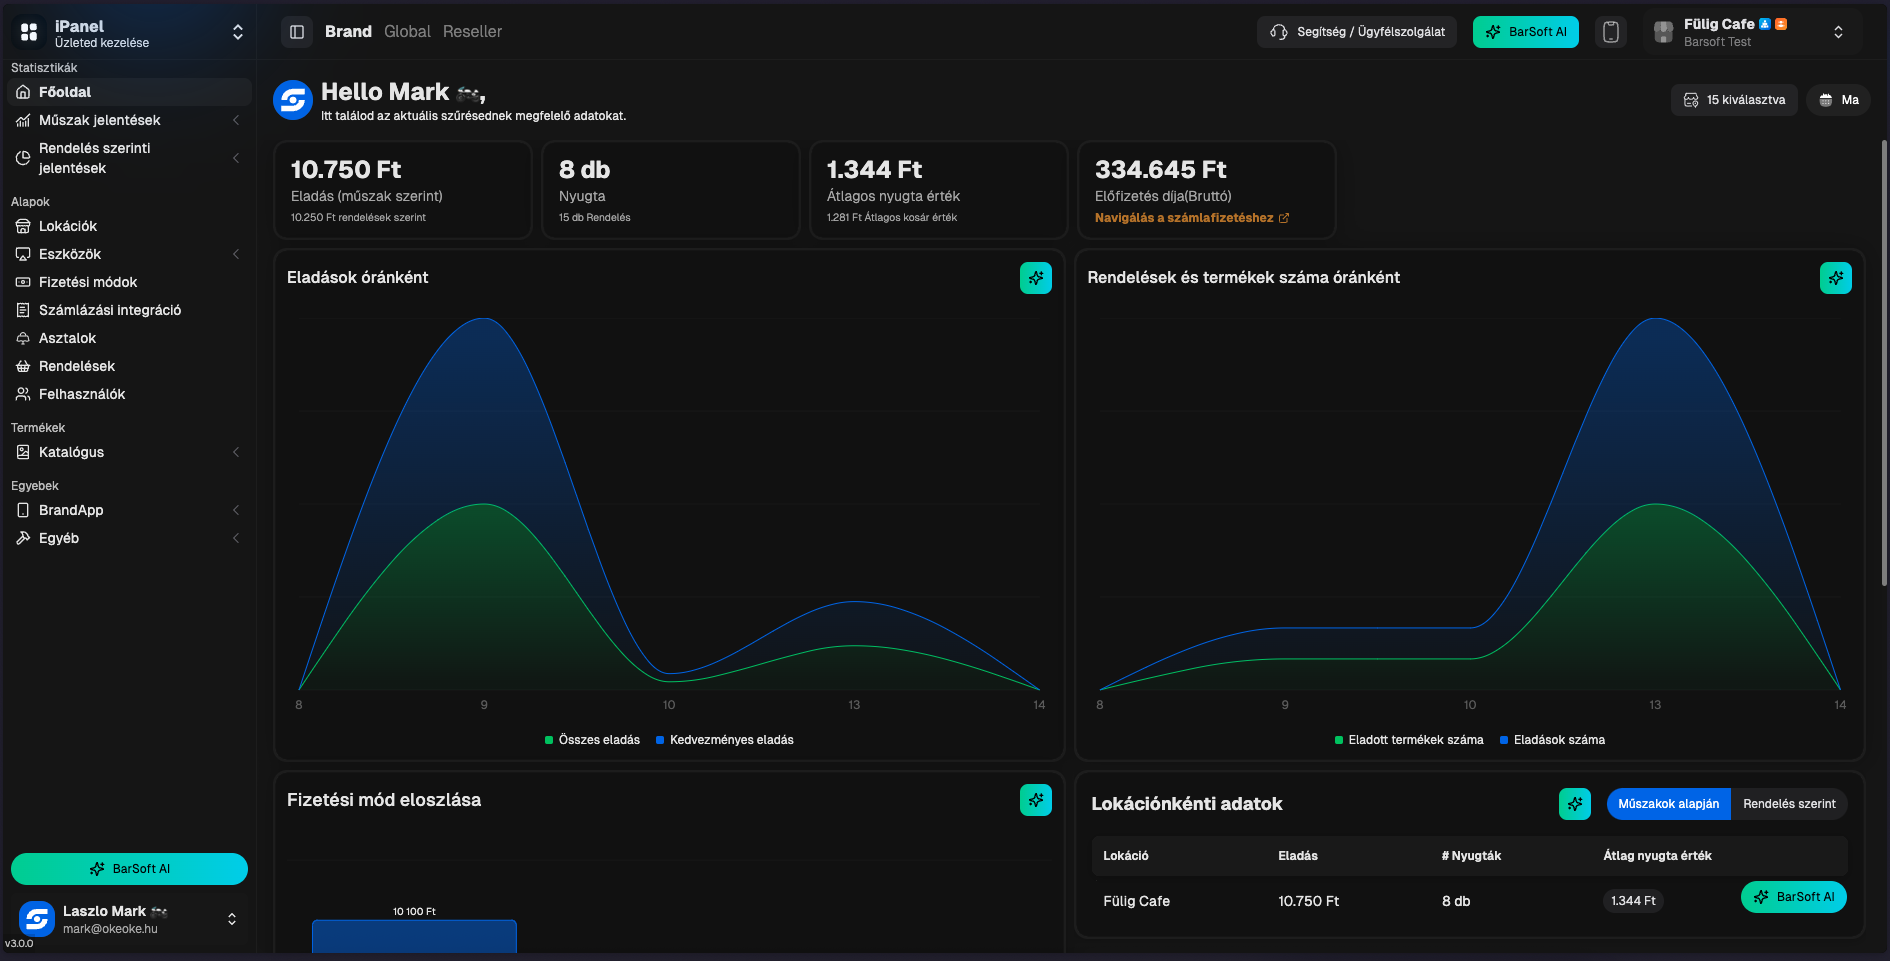Click Segítség / Ügyfélszolgálat button

click(x=1357, y=32)
